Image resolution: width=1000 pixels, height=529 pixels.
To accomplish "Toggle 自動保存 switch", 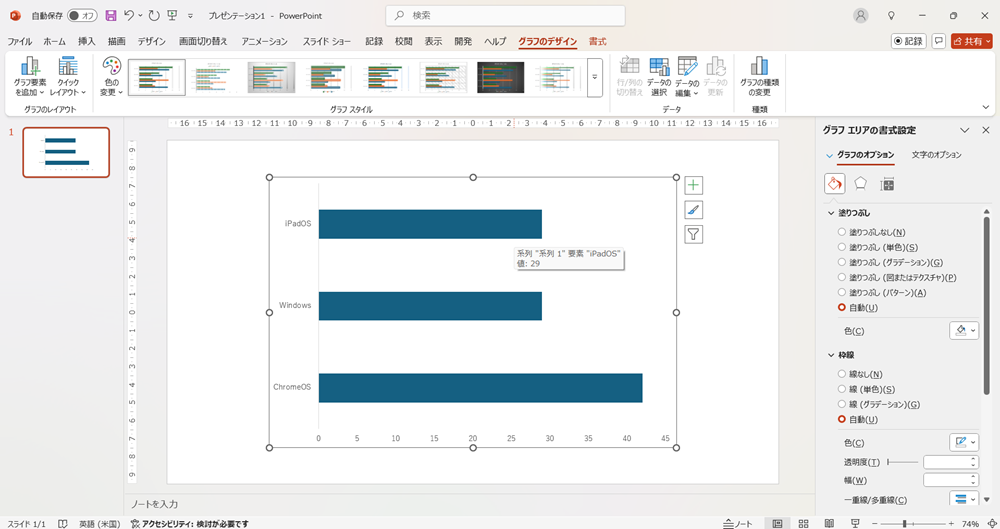I will click(82, 15).
